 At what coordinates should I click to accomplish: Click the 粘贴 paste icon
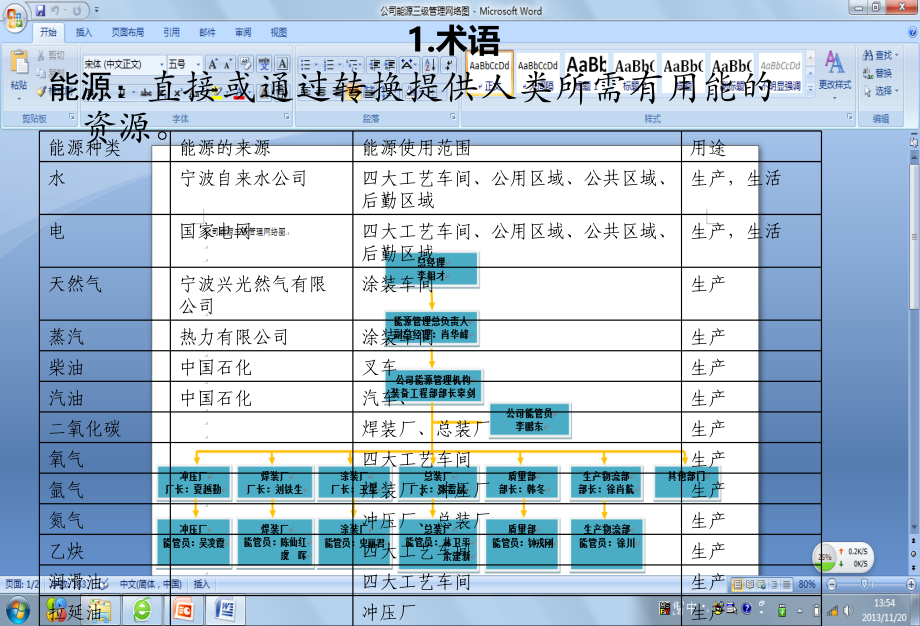pos(19,63)
